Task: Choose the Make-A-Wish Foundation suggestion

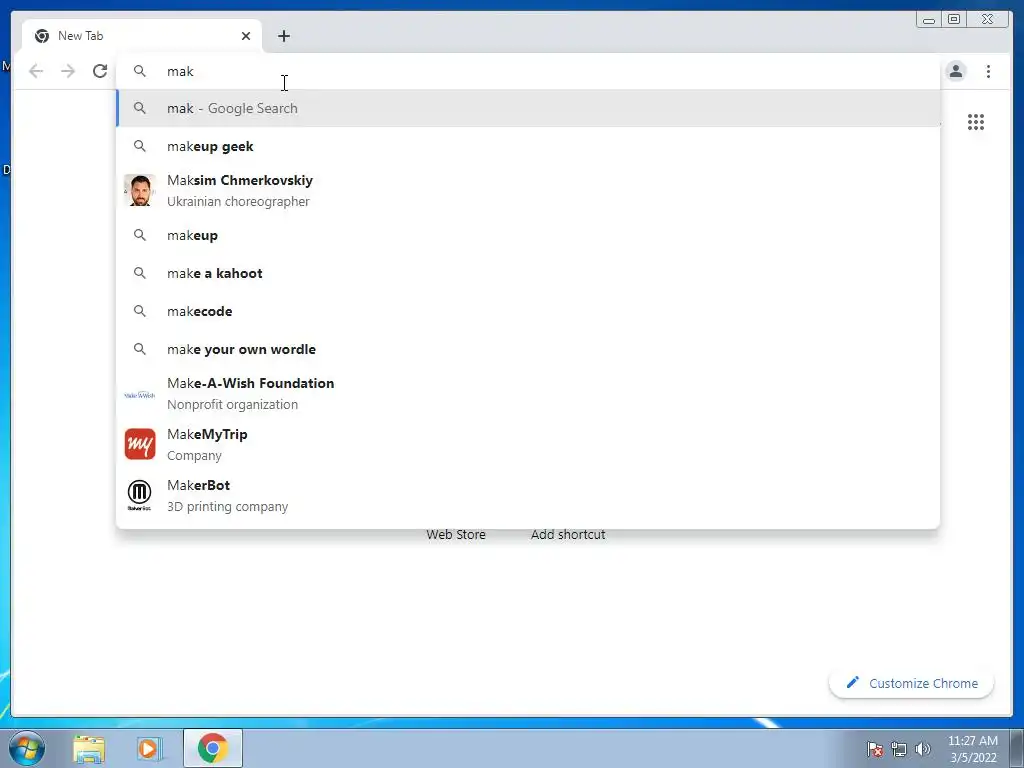Action: [528, 393]
